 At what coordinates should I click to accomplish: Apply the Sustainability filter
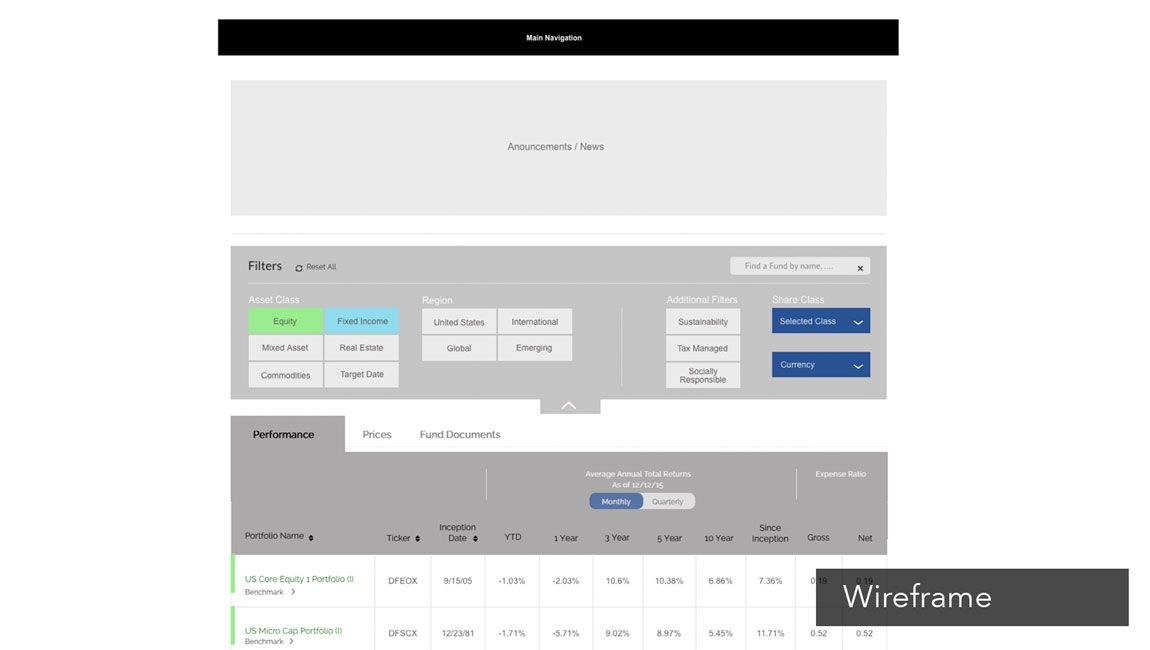click(703, 322)
